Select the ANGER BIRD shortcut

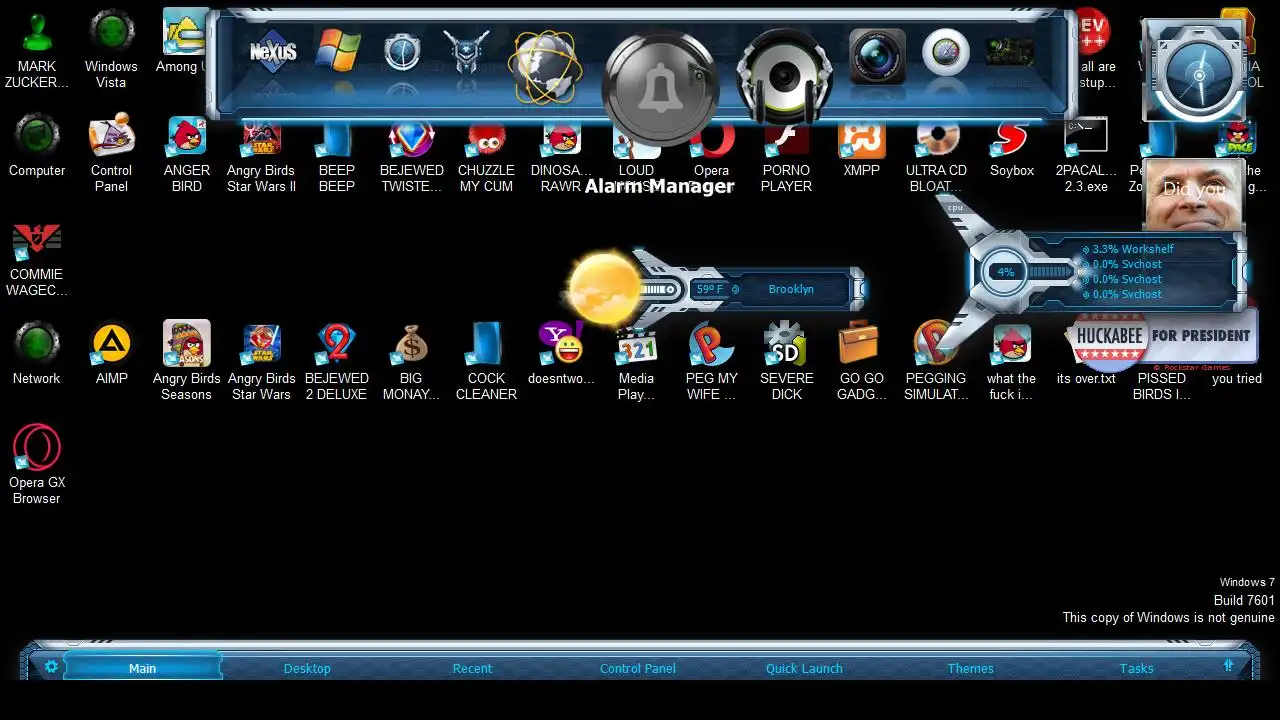(x=187, y=154)
